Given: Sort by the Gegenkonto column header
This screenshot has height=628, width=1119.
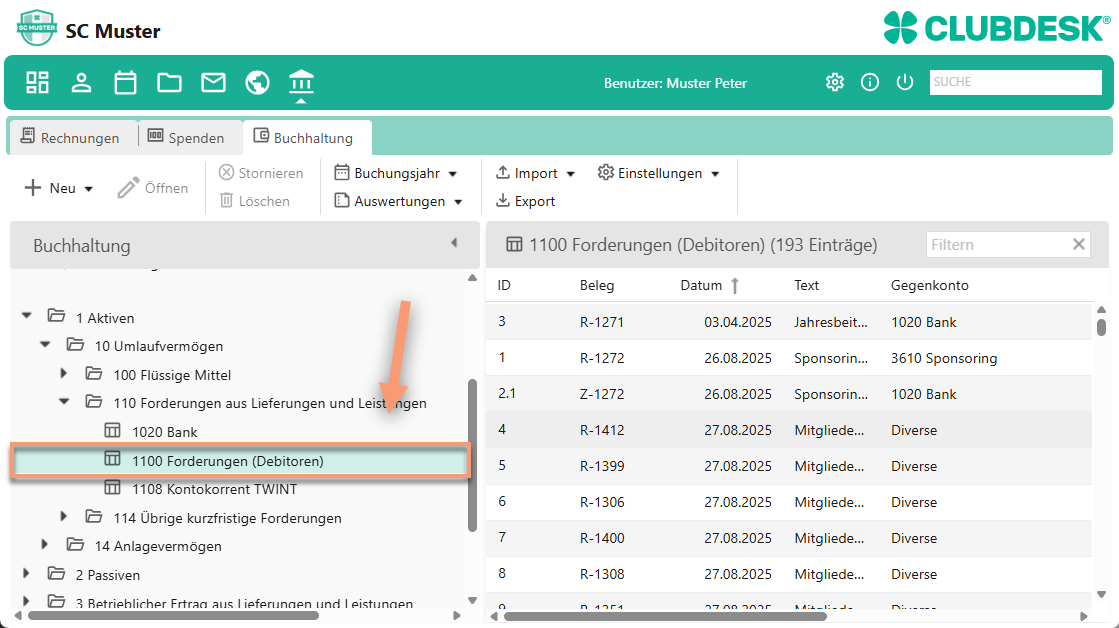Looking at the screenshot, I should pyautogui.click(x=929, y=285).
